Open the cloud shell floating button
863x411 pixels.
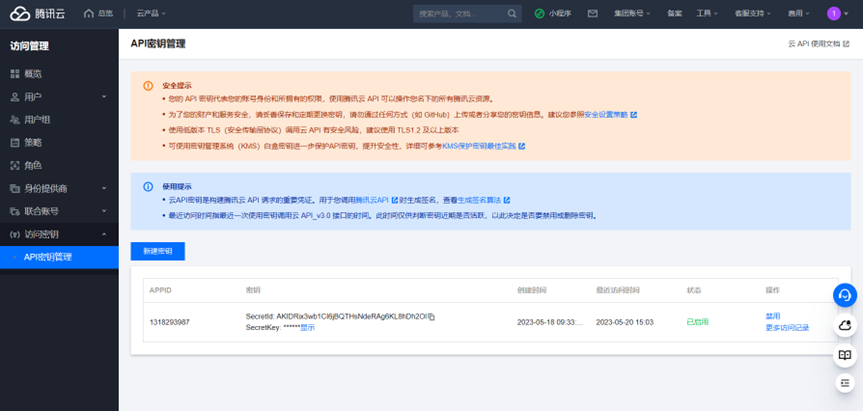click(845, 325)
